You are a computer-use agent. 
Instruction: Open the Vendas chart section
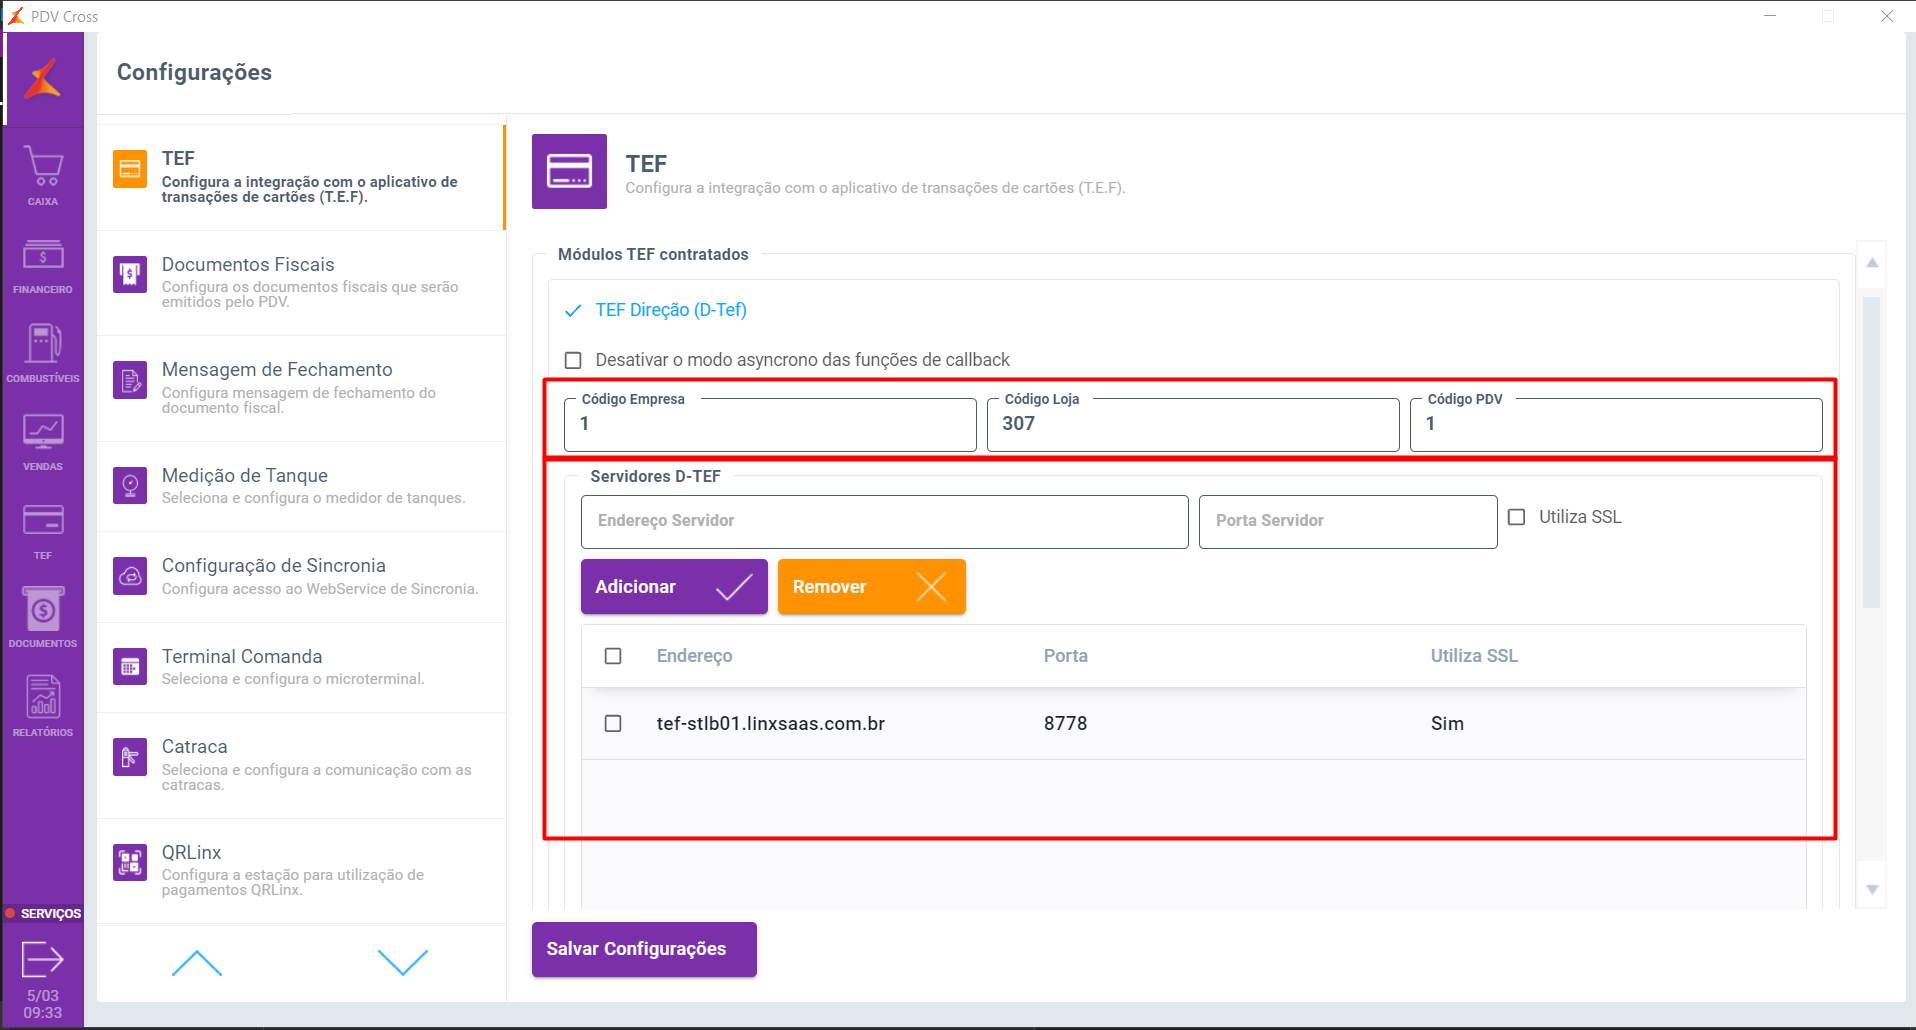[43, 441]
